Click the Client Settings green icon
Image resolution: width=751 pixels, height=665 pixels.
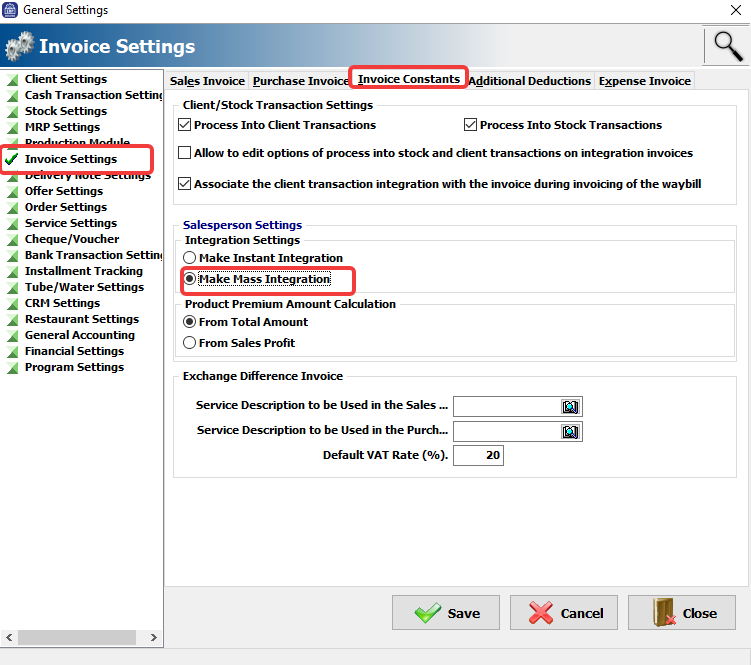point(12,80)
